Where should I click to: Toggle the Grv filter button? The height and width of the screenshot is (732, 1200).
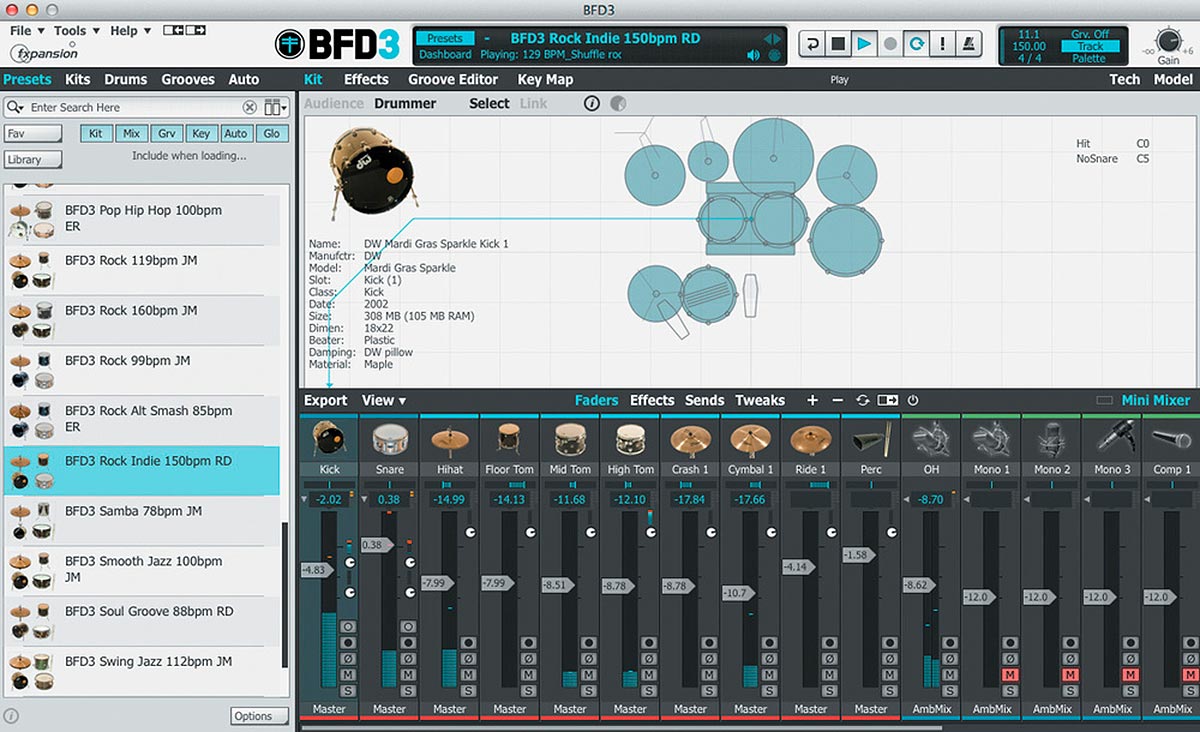click(166, 133)
